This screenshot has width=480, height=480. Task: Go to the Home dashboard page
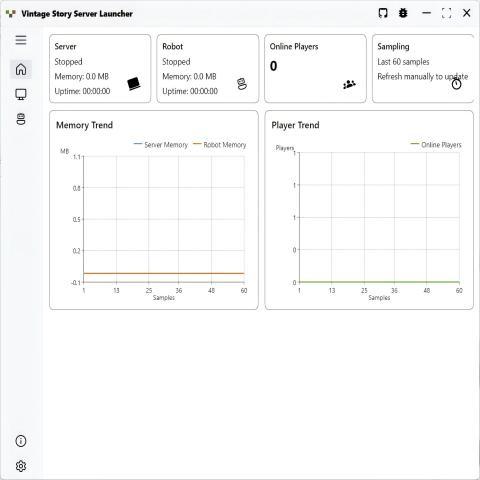21,69
